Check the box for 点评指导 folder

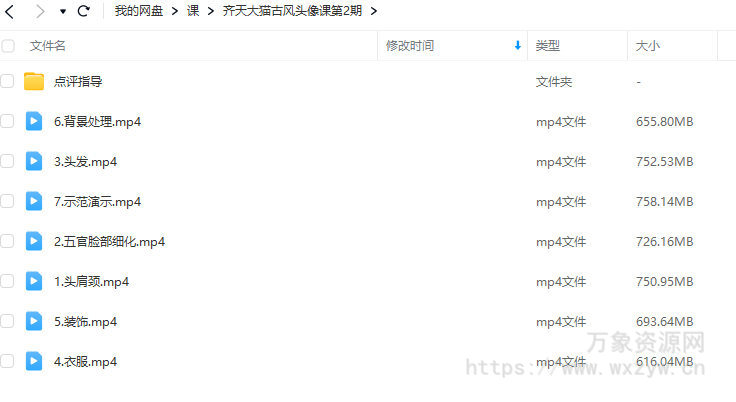8,82
